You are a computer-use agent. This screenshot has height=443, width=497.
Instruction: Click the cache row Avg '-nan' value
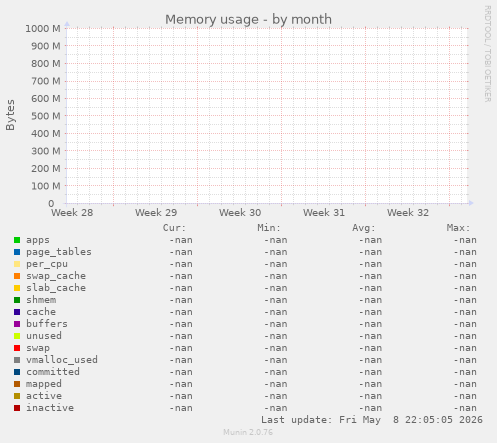[x=370, y=312]
